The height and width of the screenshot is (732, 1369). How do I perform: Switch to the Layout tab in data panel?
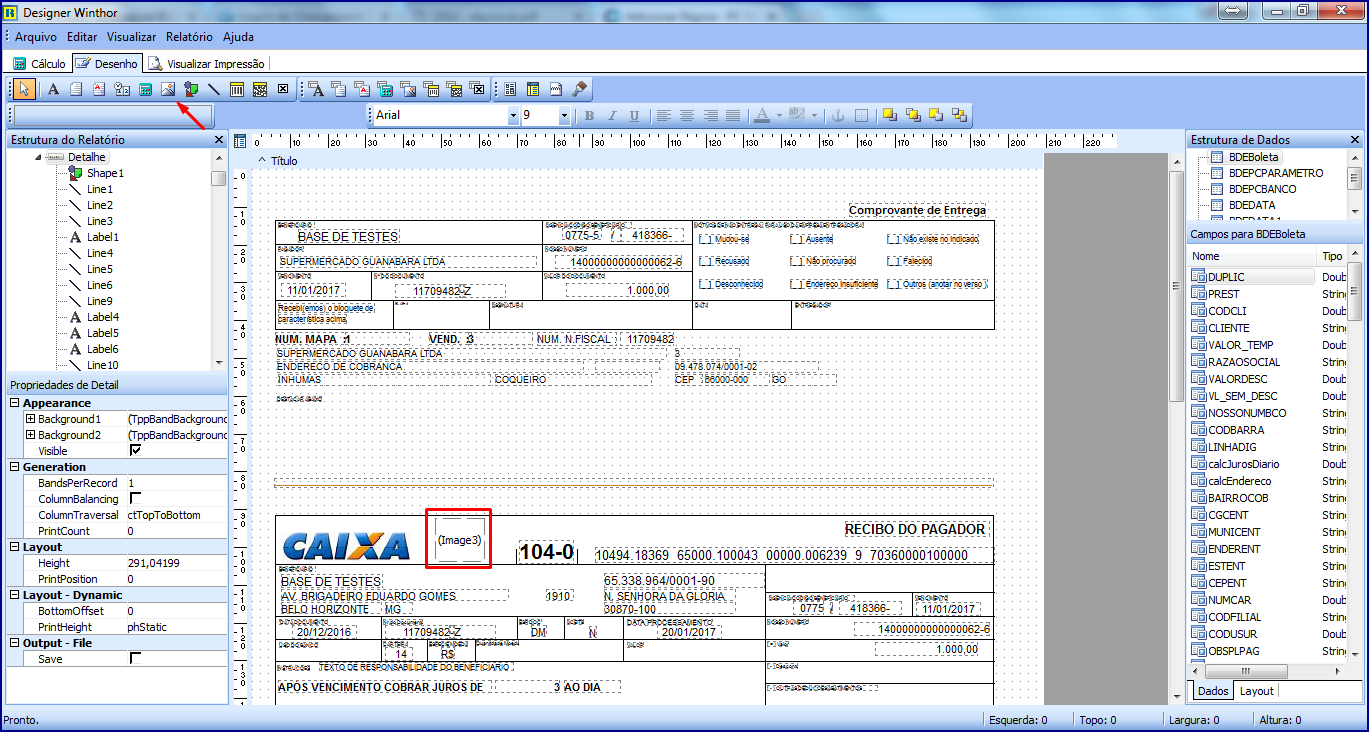[1256, 691]
